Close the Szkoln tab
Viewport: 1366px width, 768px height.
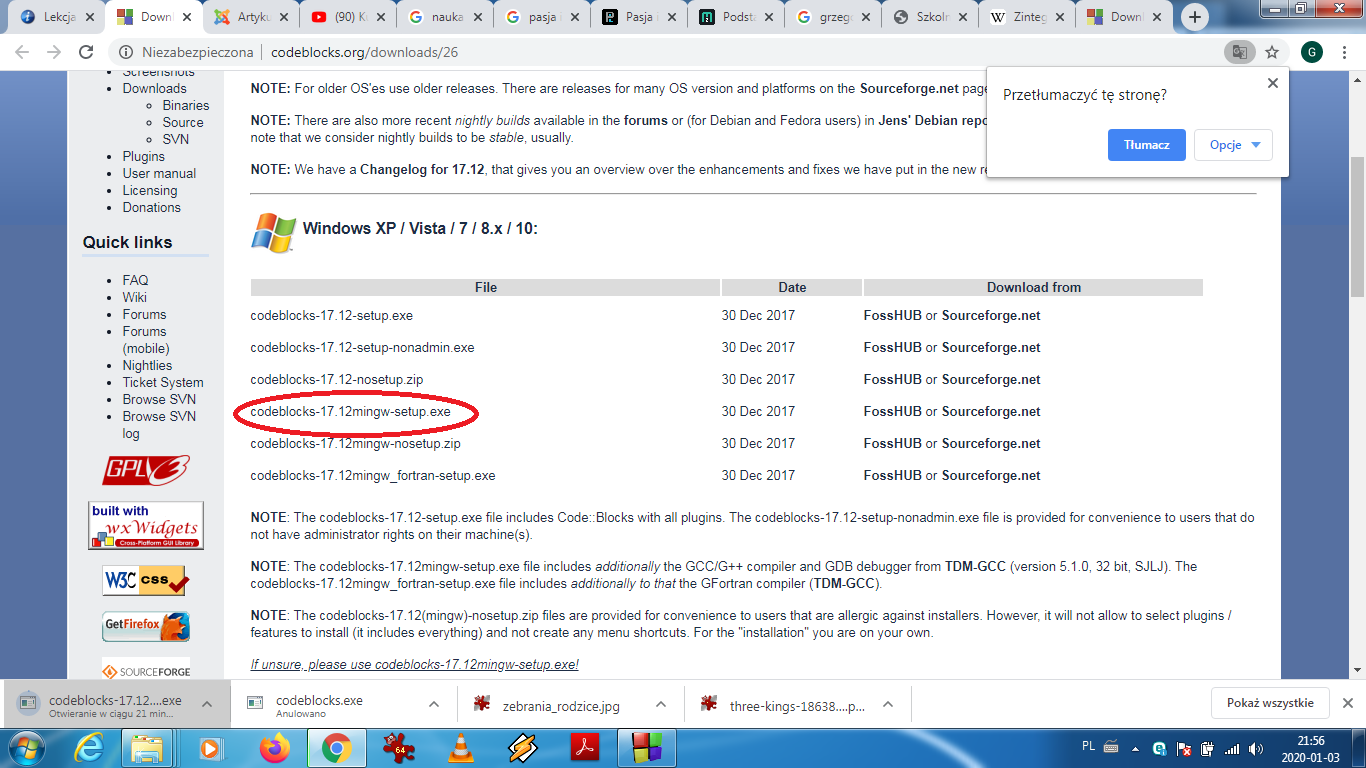click(962, 17)
